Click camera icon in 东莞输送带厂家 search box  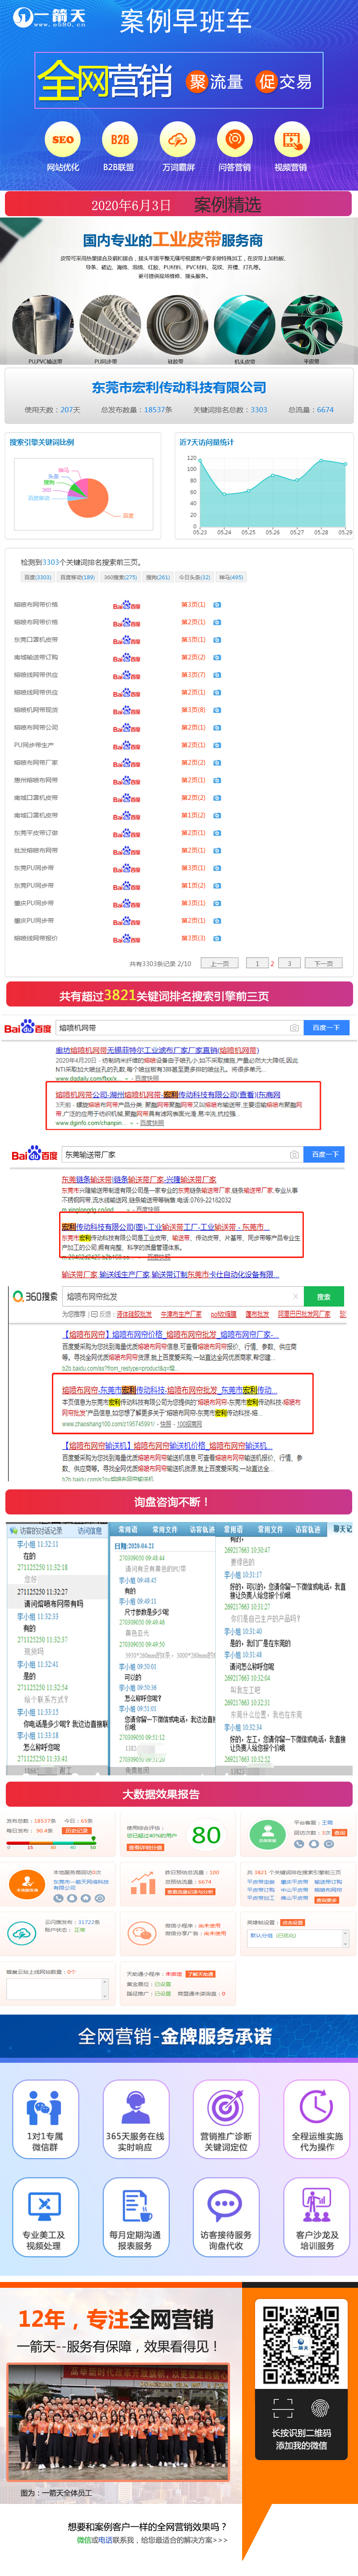pos(294,1154)
